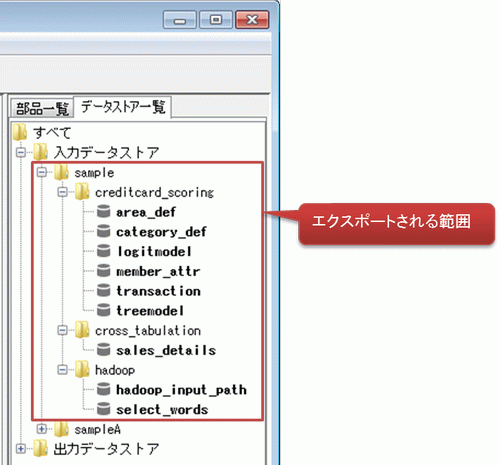
Task: Select the category_def entry
Action: point(161,232)
